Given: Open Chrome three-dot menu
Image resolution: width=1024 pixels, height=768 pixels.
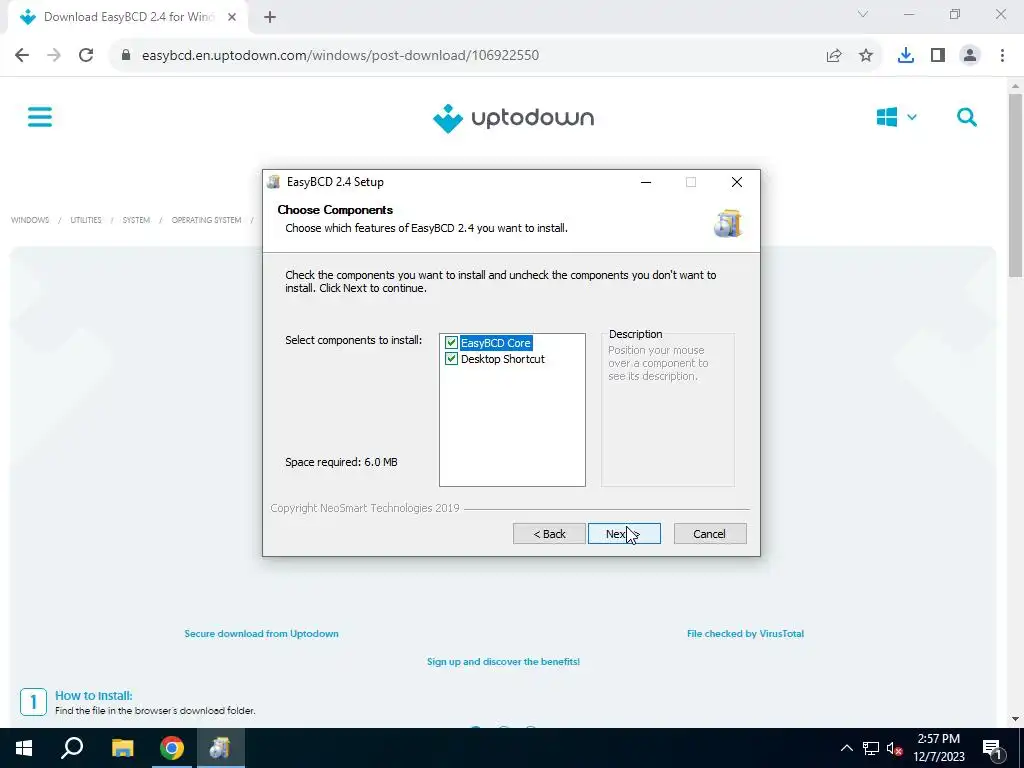Looking at the screenshot, I should (1002, 56).
